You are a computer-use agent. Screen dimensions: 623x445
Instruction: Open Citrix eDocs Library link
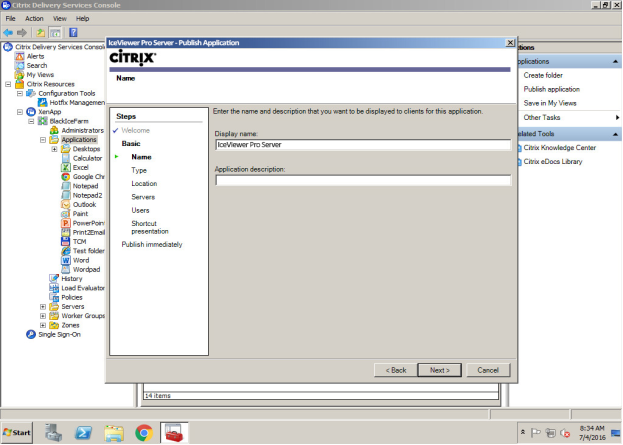553,162
